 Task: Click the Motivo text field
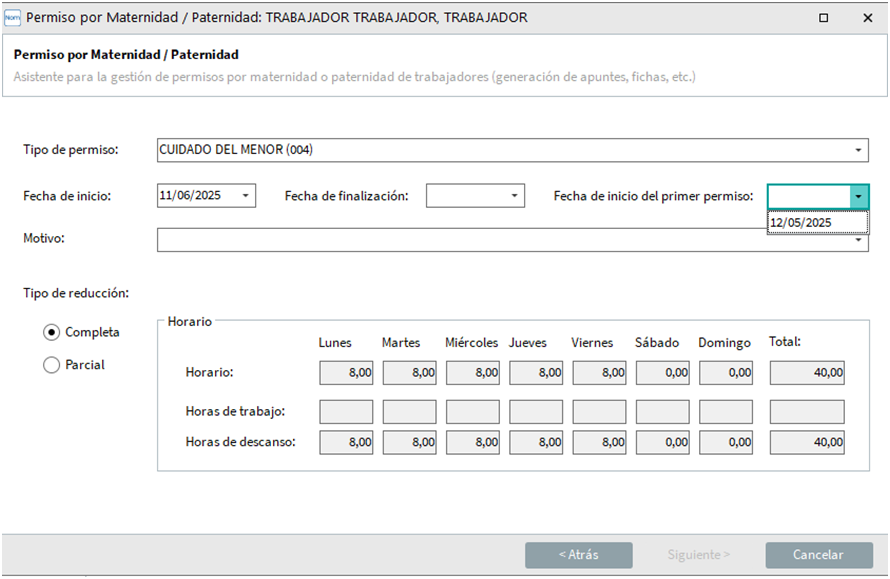[x=500, y=240]
